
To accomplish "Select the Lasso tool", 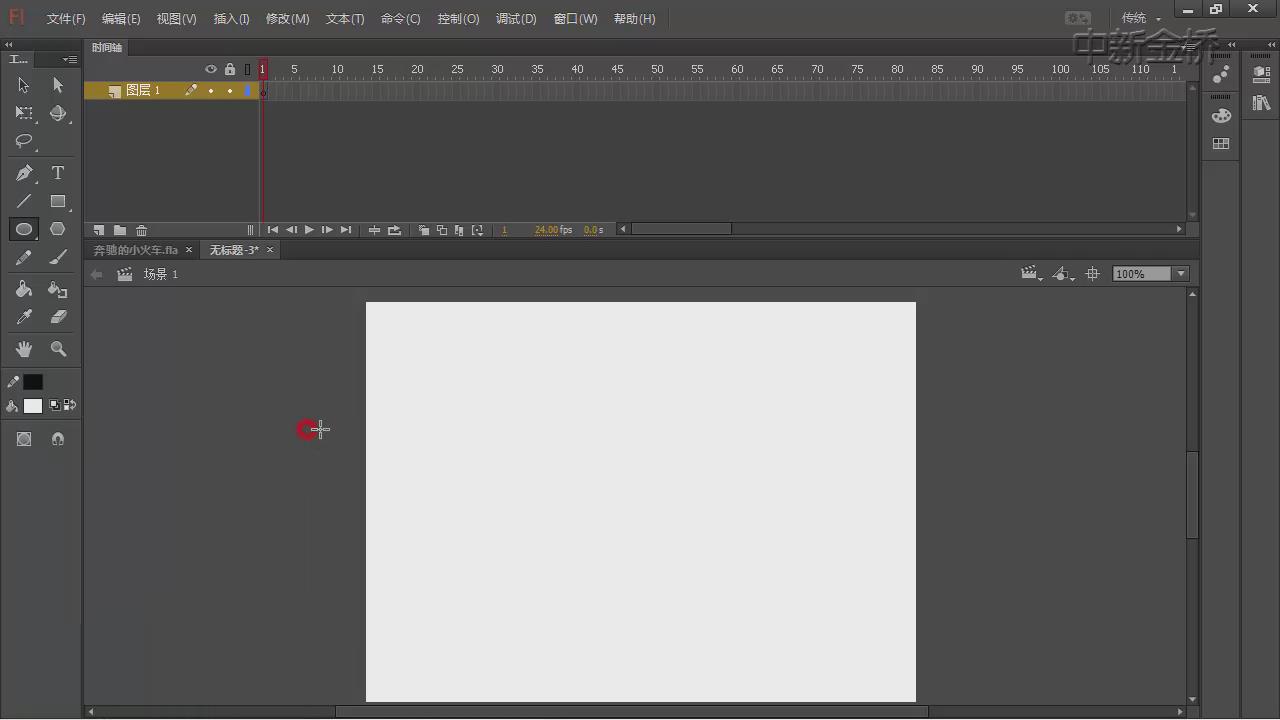I will (24, 141).
